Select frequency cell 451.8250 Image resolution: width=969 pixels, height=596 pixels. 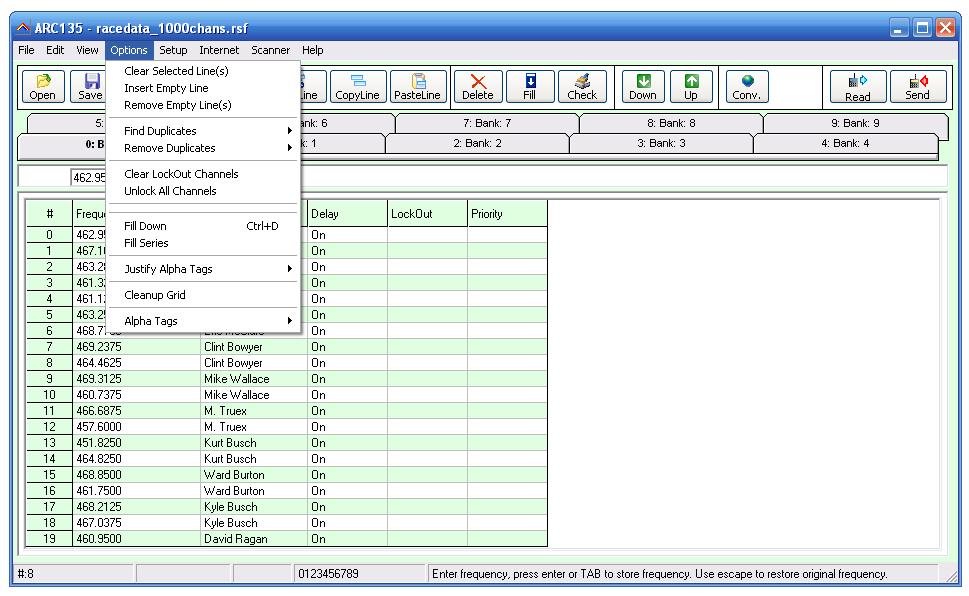tap(137, 443)
